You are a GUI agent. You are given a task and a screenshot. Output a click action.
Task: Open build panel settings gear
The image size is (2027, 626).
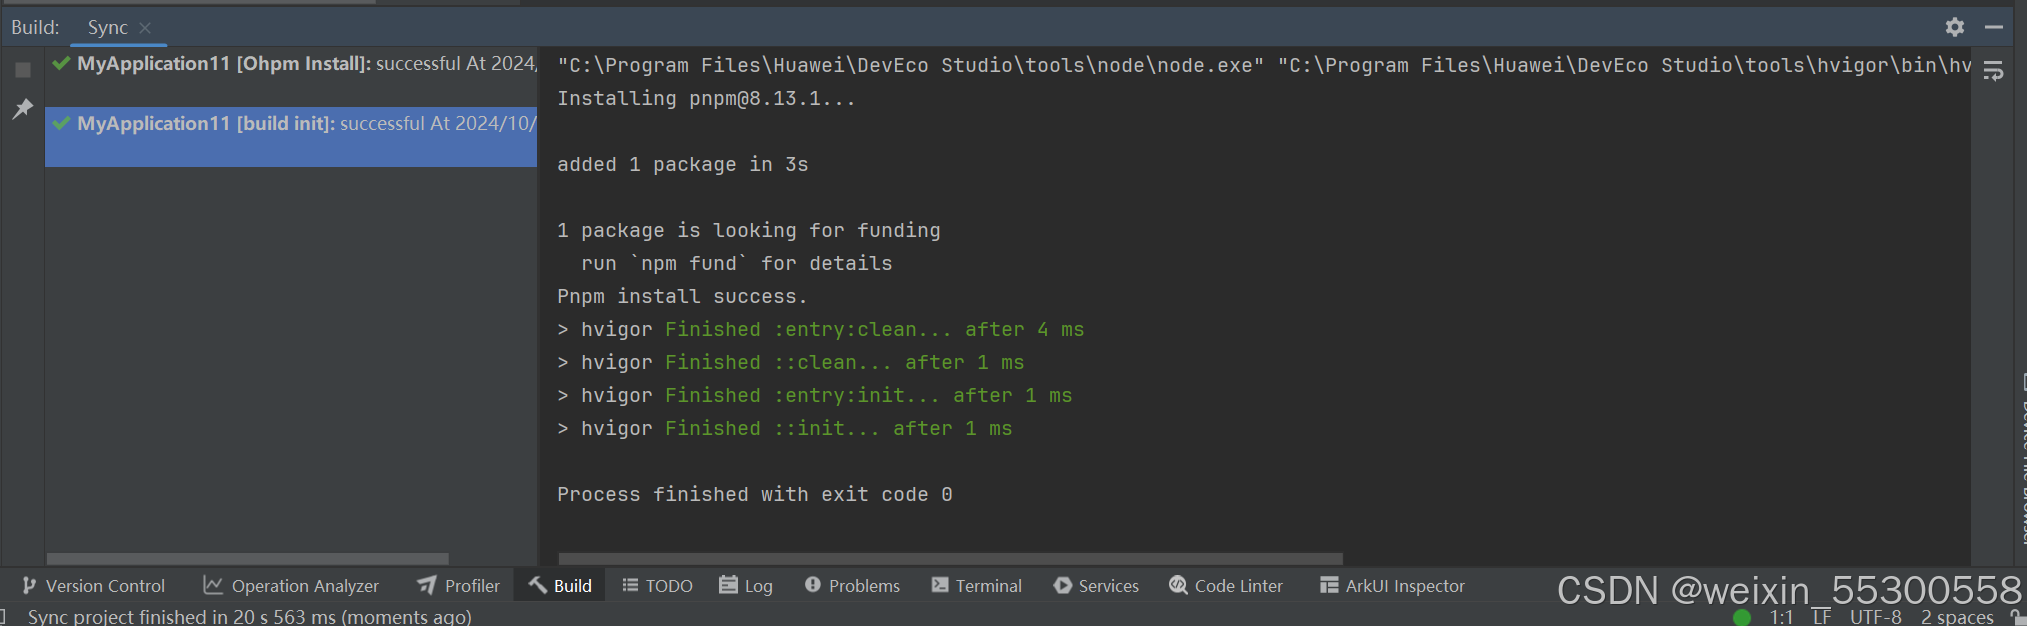click(1955, 27)
